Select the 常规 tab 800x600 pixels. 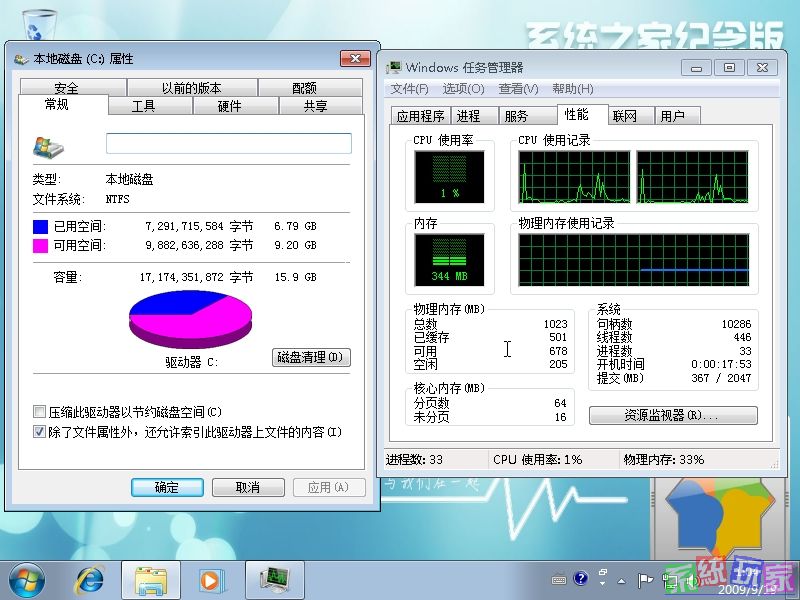63,105
